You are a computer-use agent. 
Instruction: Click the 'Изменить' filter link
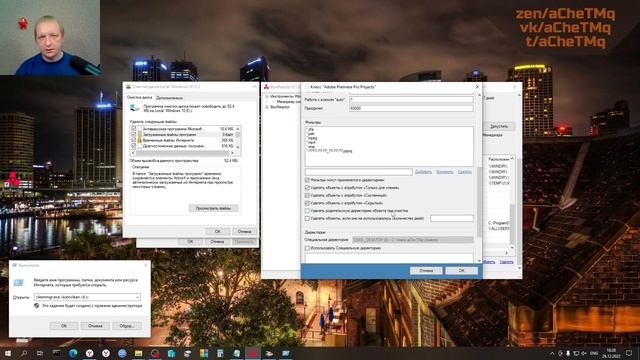(444, 172)
